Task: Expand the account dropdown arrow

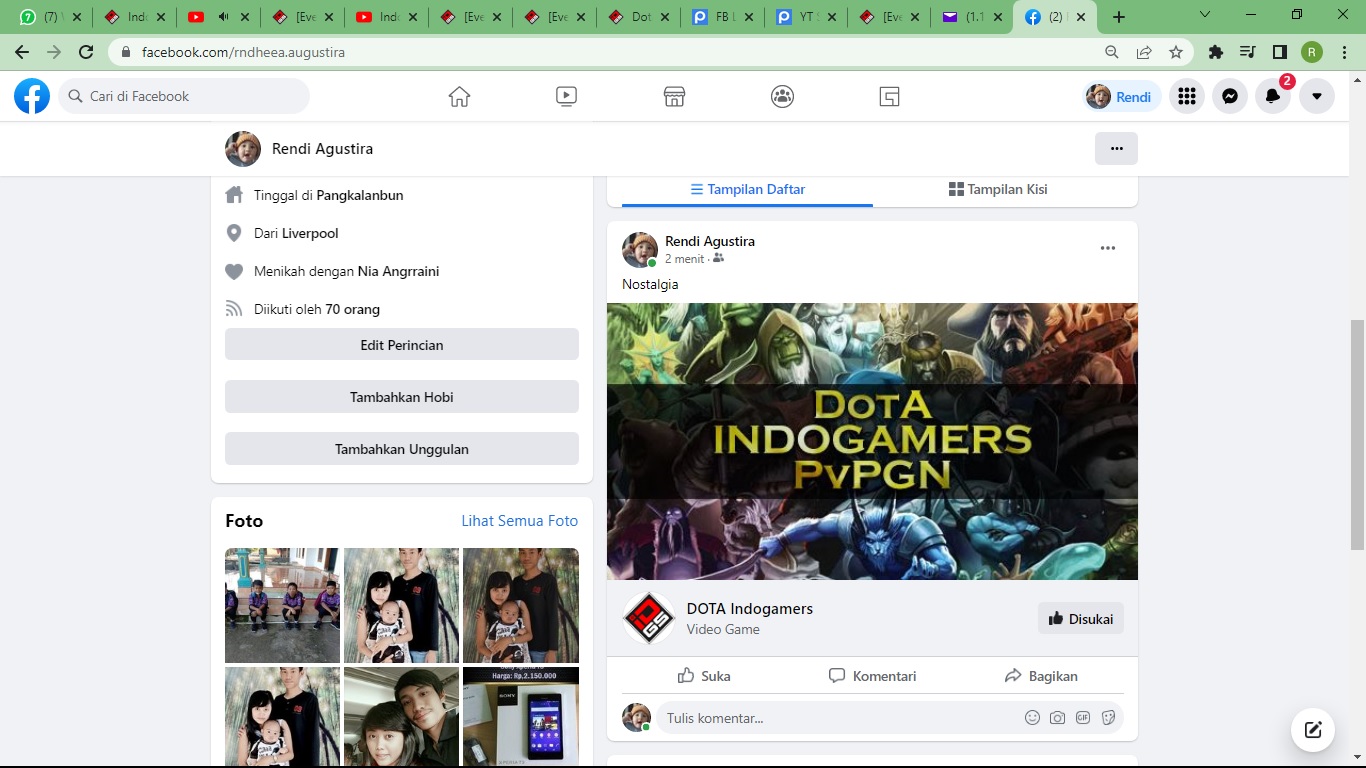Action: 1317,96
